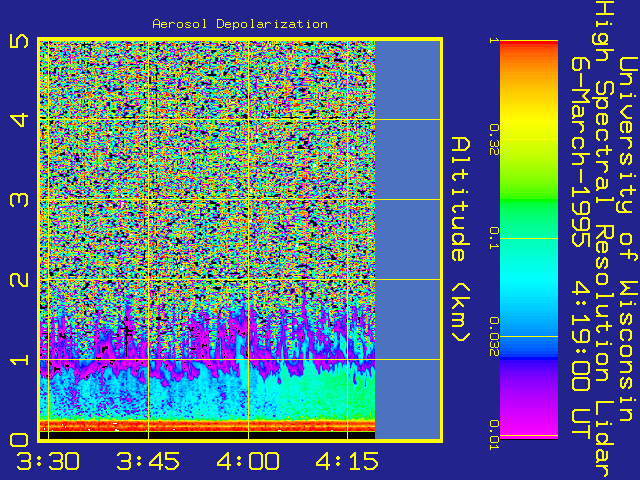This screenshot has height=480, width=640.
Task: Click the blank light-blue no-data area
Action: (x=408, y=240)
